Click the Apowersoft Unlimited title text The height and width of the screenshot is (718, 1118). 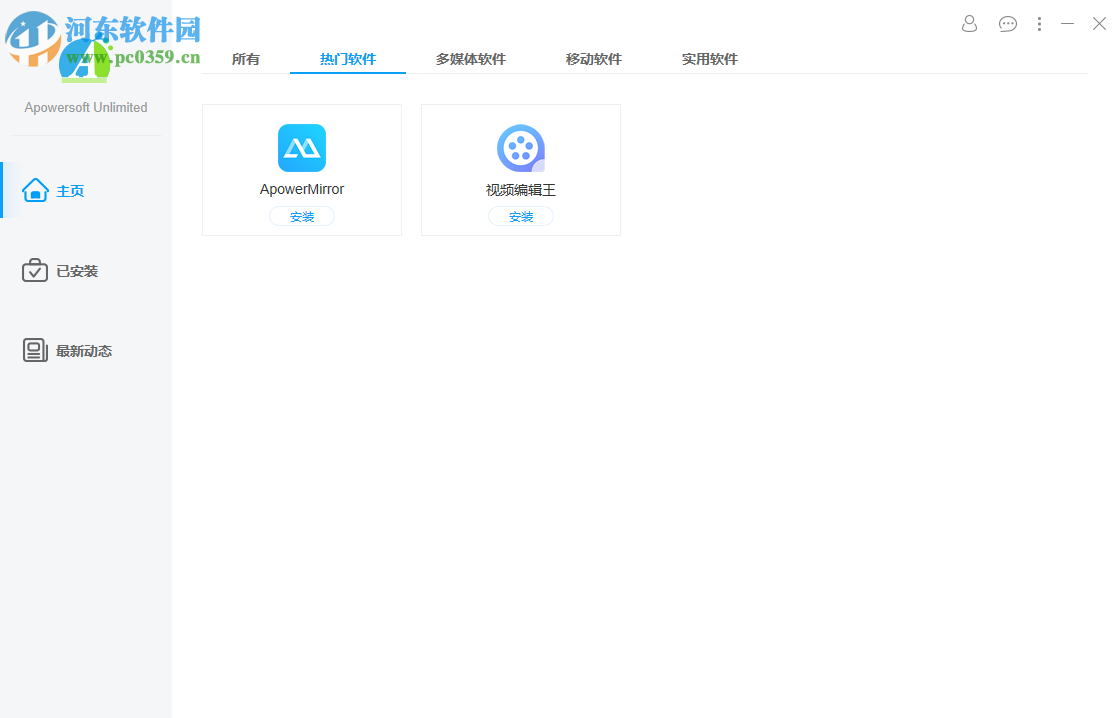point(85,107)
